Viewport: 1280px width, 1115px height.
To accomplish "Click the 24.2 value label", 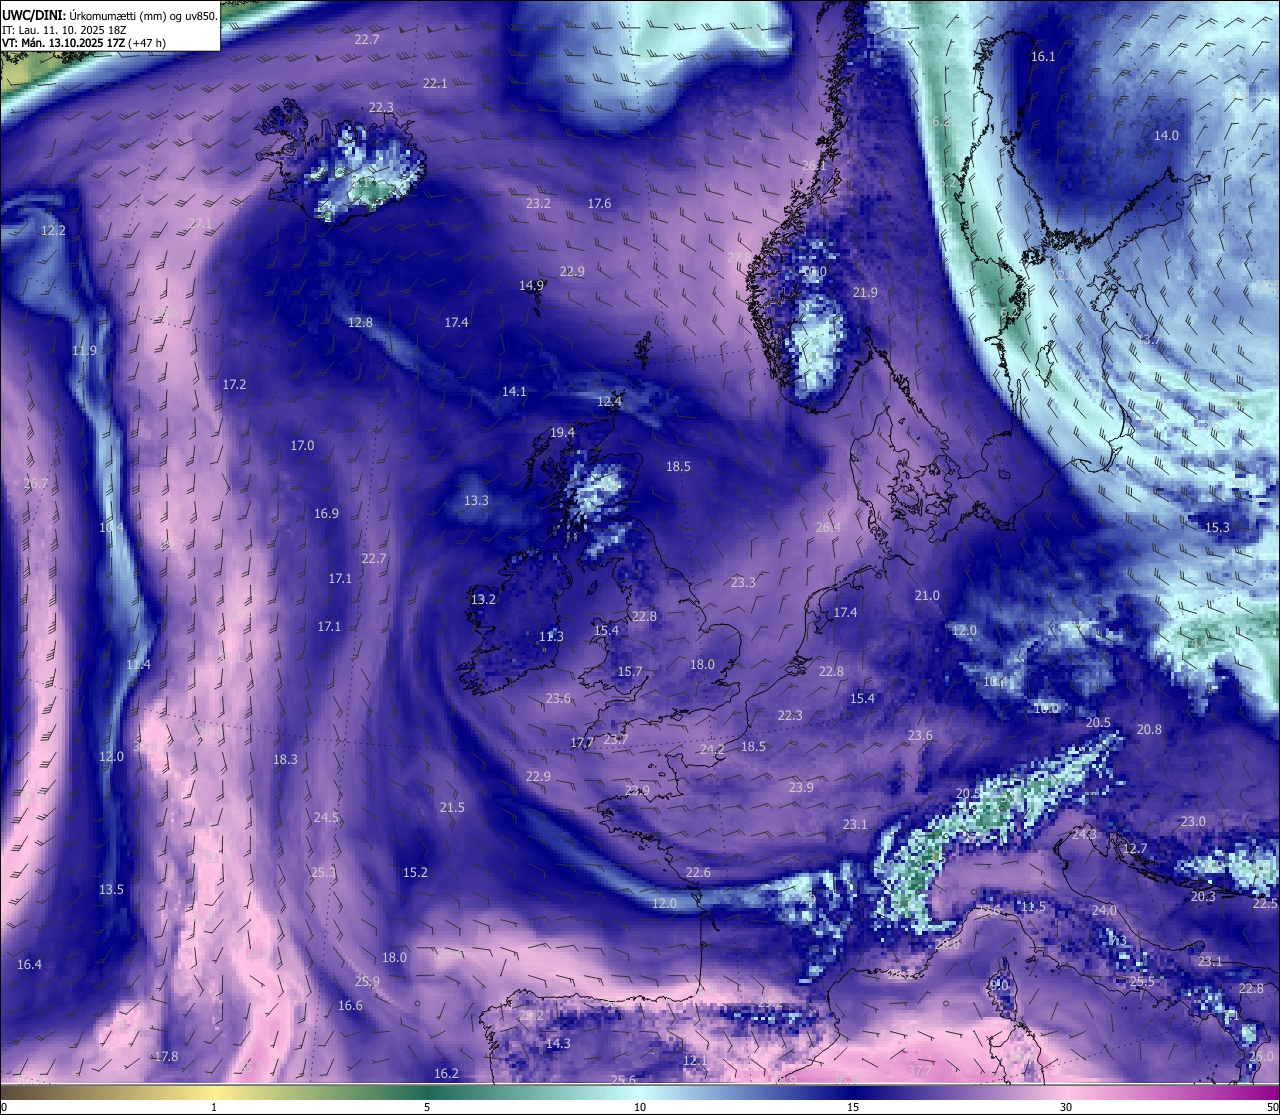I will click(x=712, y=750).
